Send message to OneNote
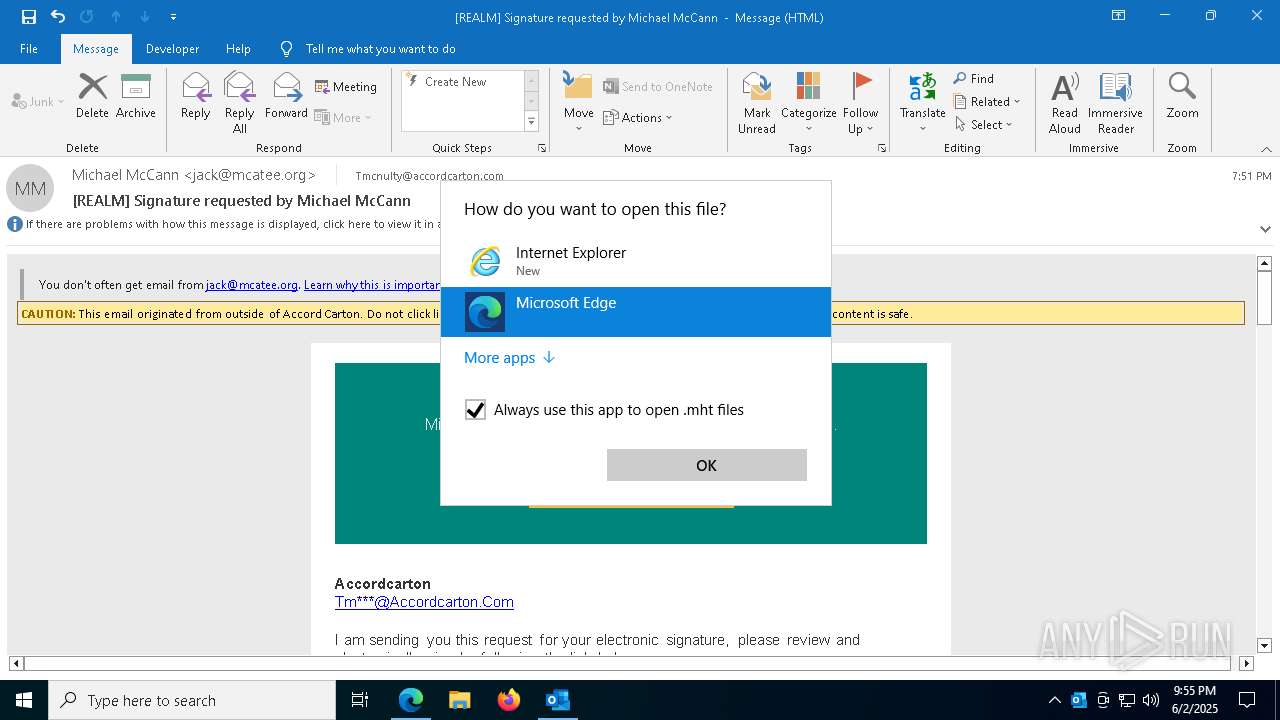The image size is (1280, 720). (x=658, y=87)
